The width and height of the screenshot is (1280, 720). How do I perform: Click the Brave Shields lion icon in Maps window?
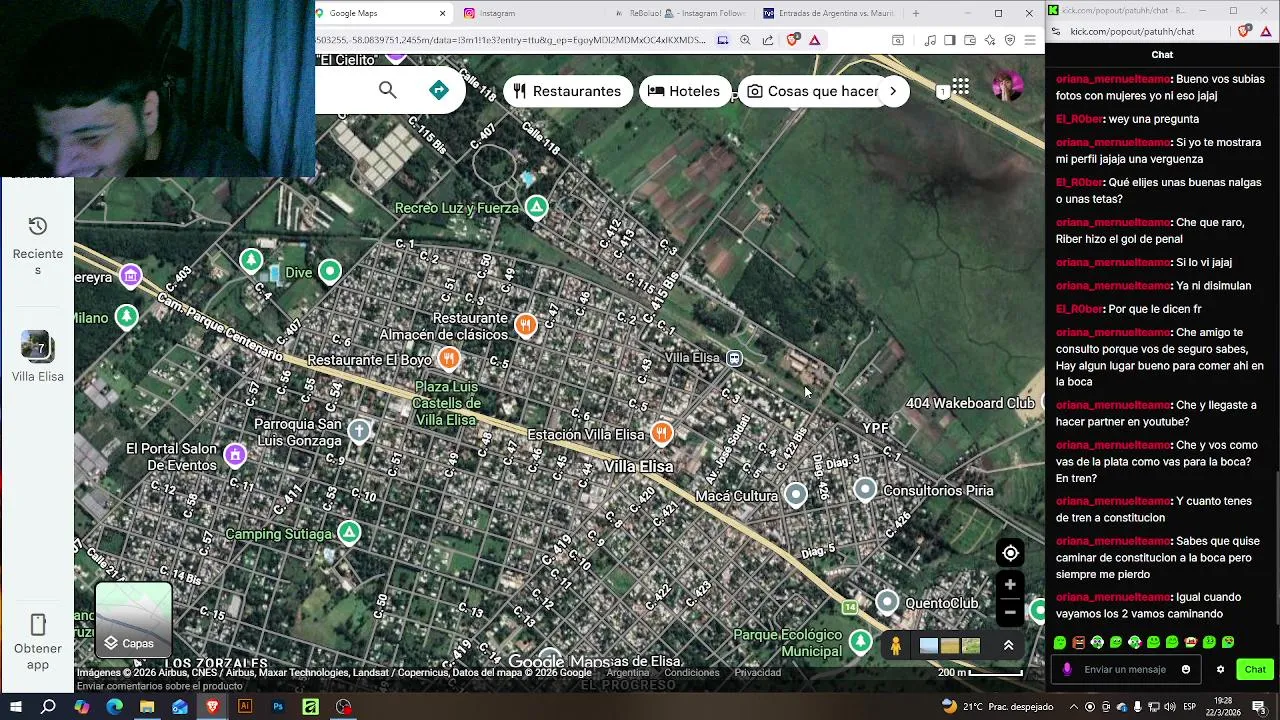pos(793,40)
